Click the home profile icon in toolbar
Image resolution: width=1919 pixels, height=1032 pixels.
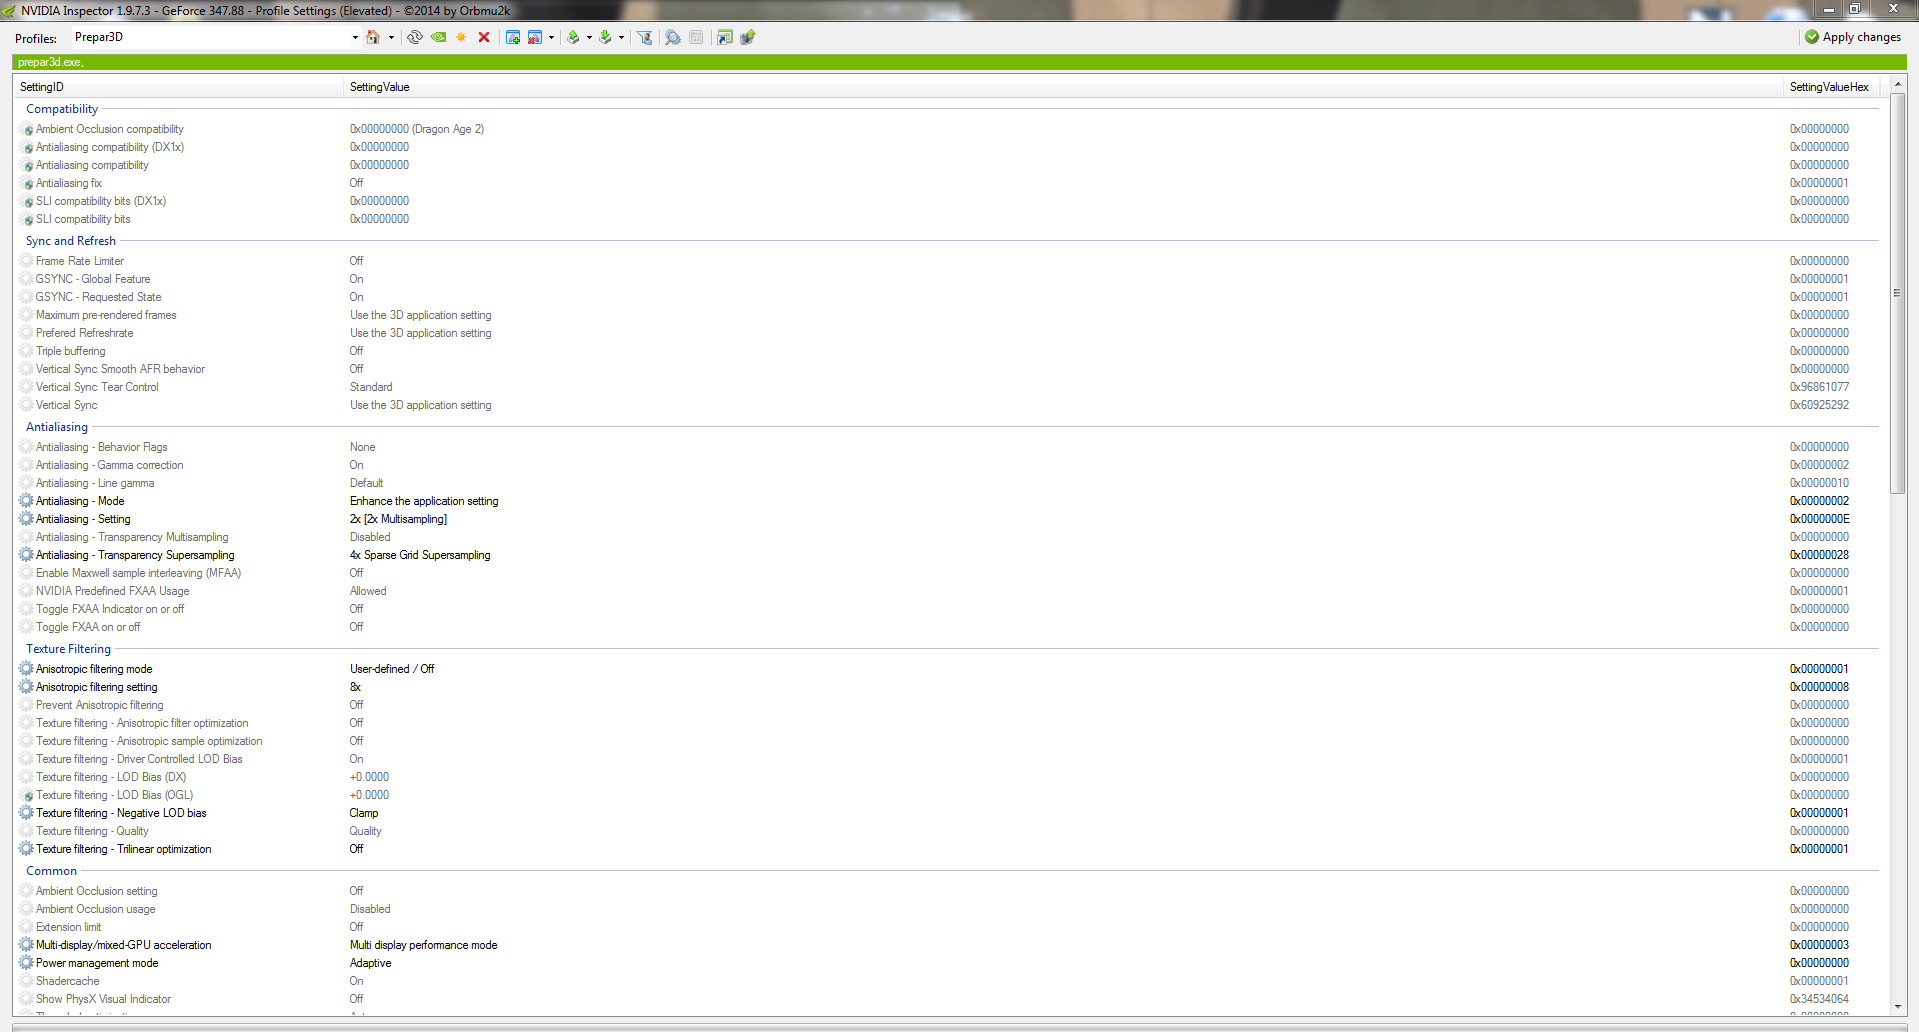(x=373, y=37)
